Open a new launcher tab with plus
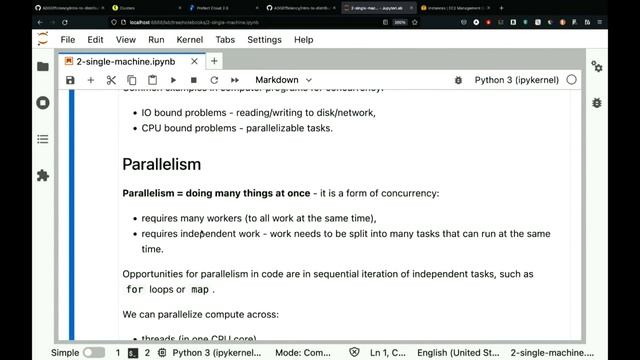Viewport: 640px width, 360px height. (214, 61)
